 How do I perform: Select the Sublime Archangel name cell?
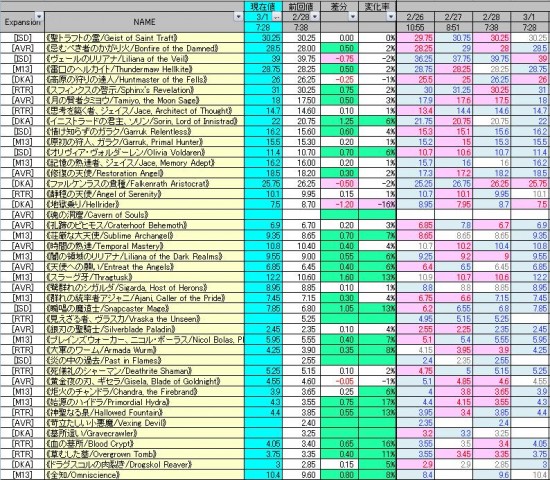pyautogui.click(x=144, y=236)
